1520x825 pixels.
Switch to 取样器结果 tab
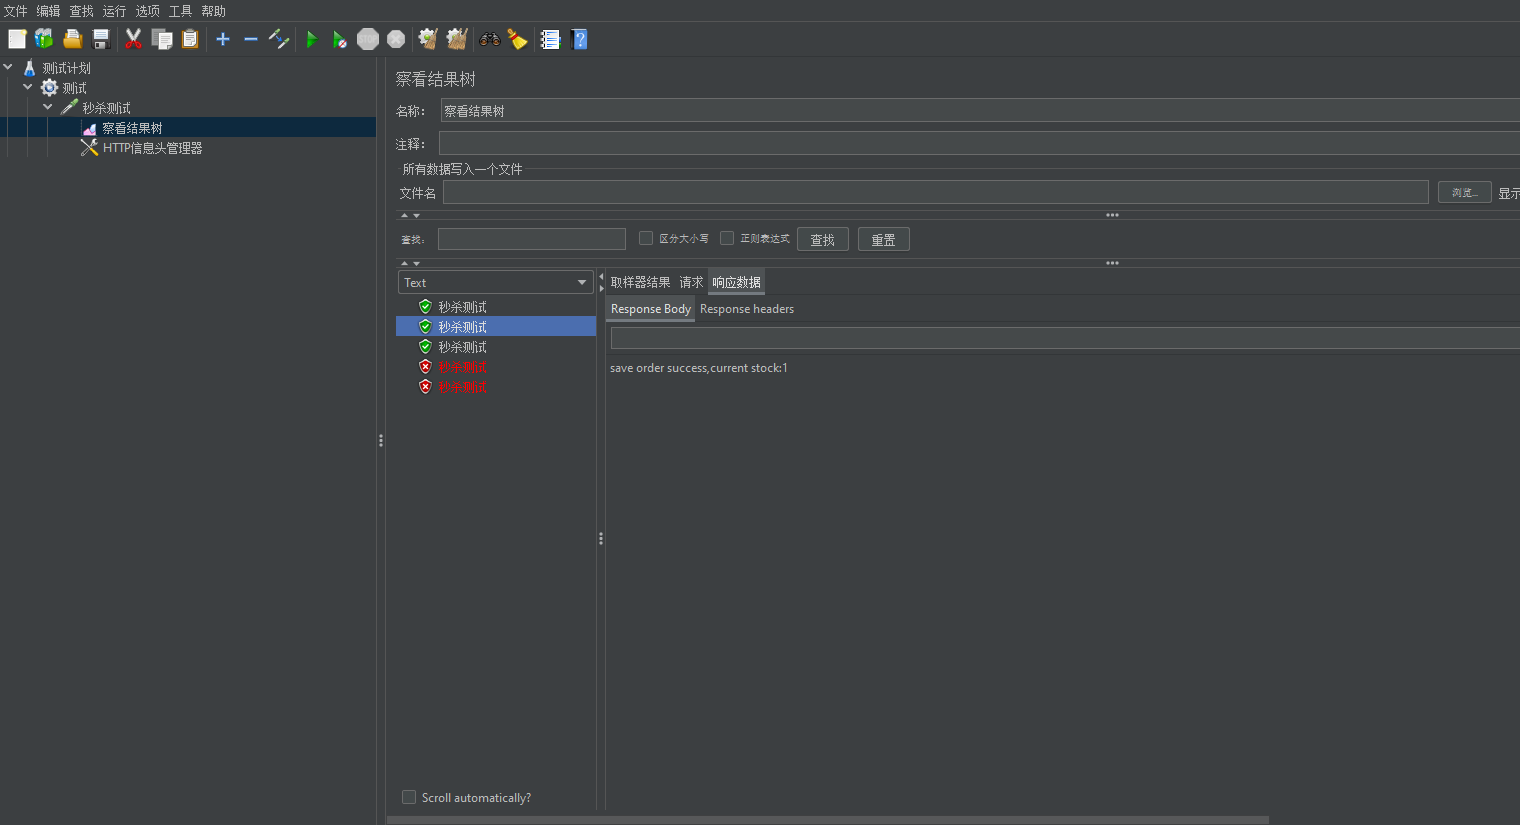(640, 282)
